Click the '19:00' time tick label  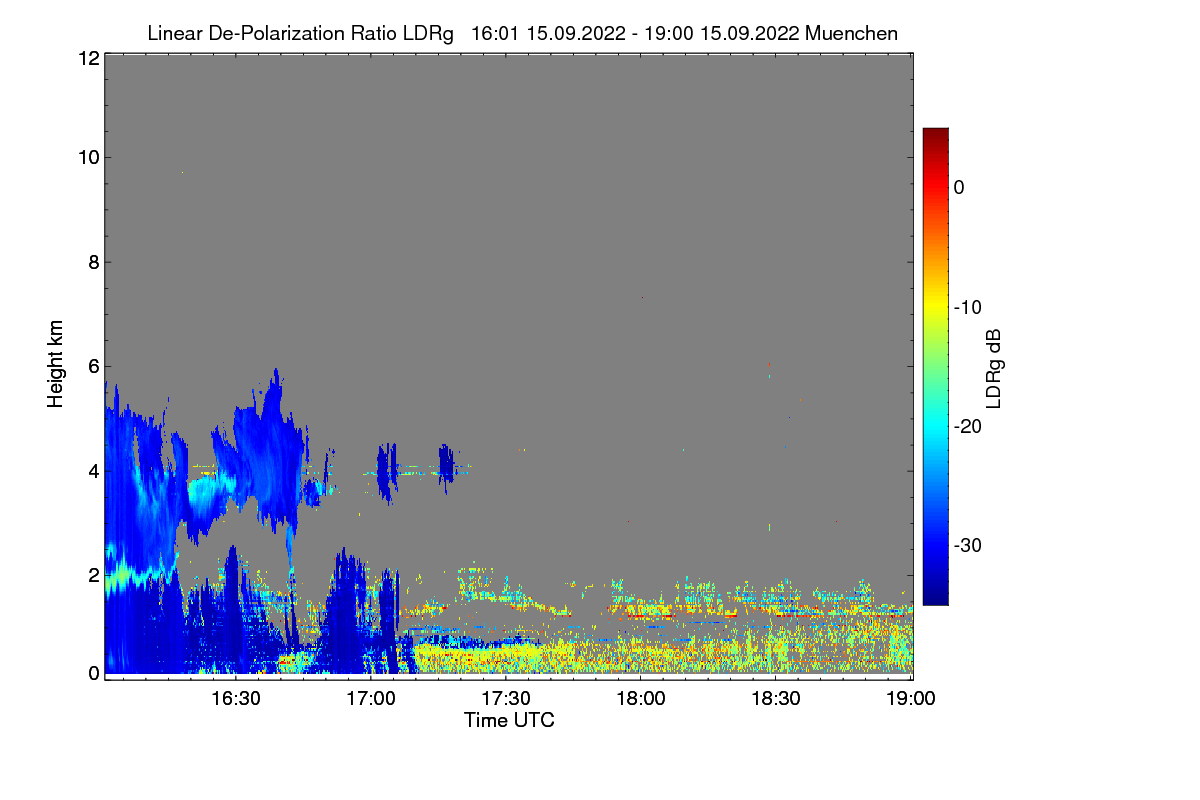point(911,698)
